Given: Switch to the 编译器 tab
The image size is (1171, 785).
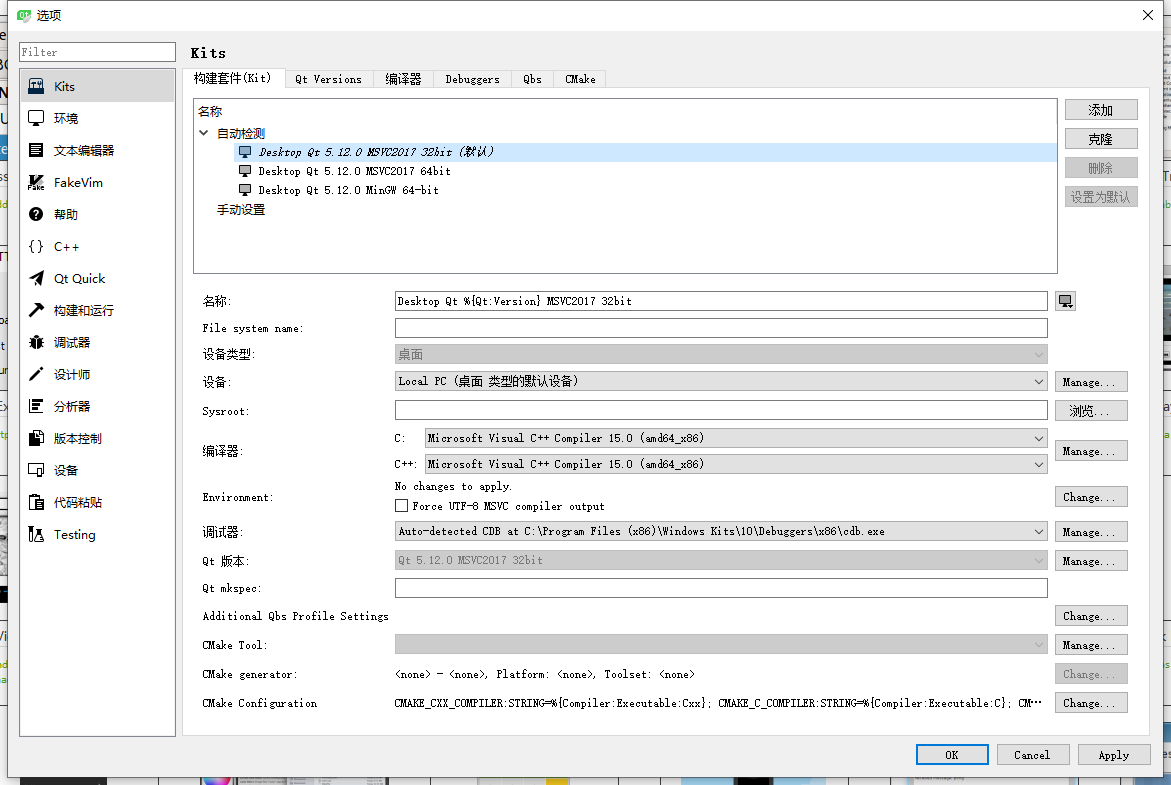Looking at the screenshot, I should click(403, 79).
